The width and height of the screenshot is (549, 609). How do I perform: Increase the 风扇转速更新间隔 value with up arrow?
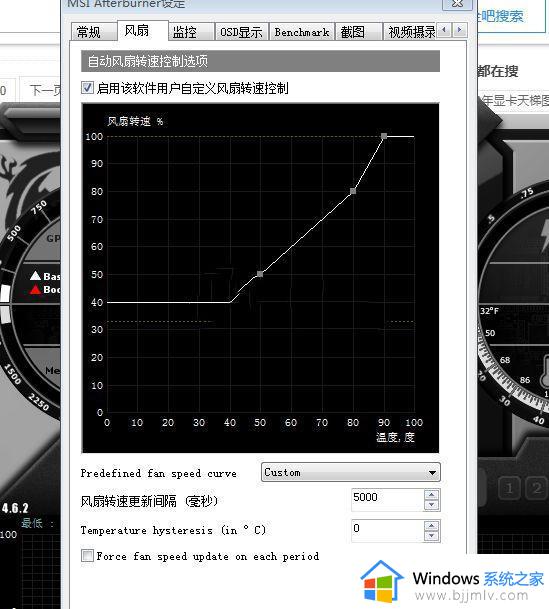(x=432, y=494)
